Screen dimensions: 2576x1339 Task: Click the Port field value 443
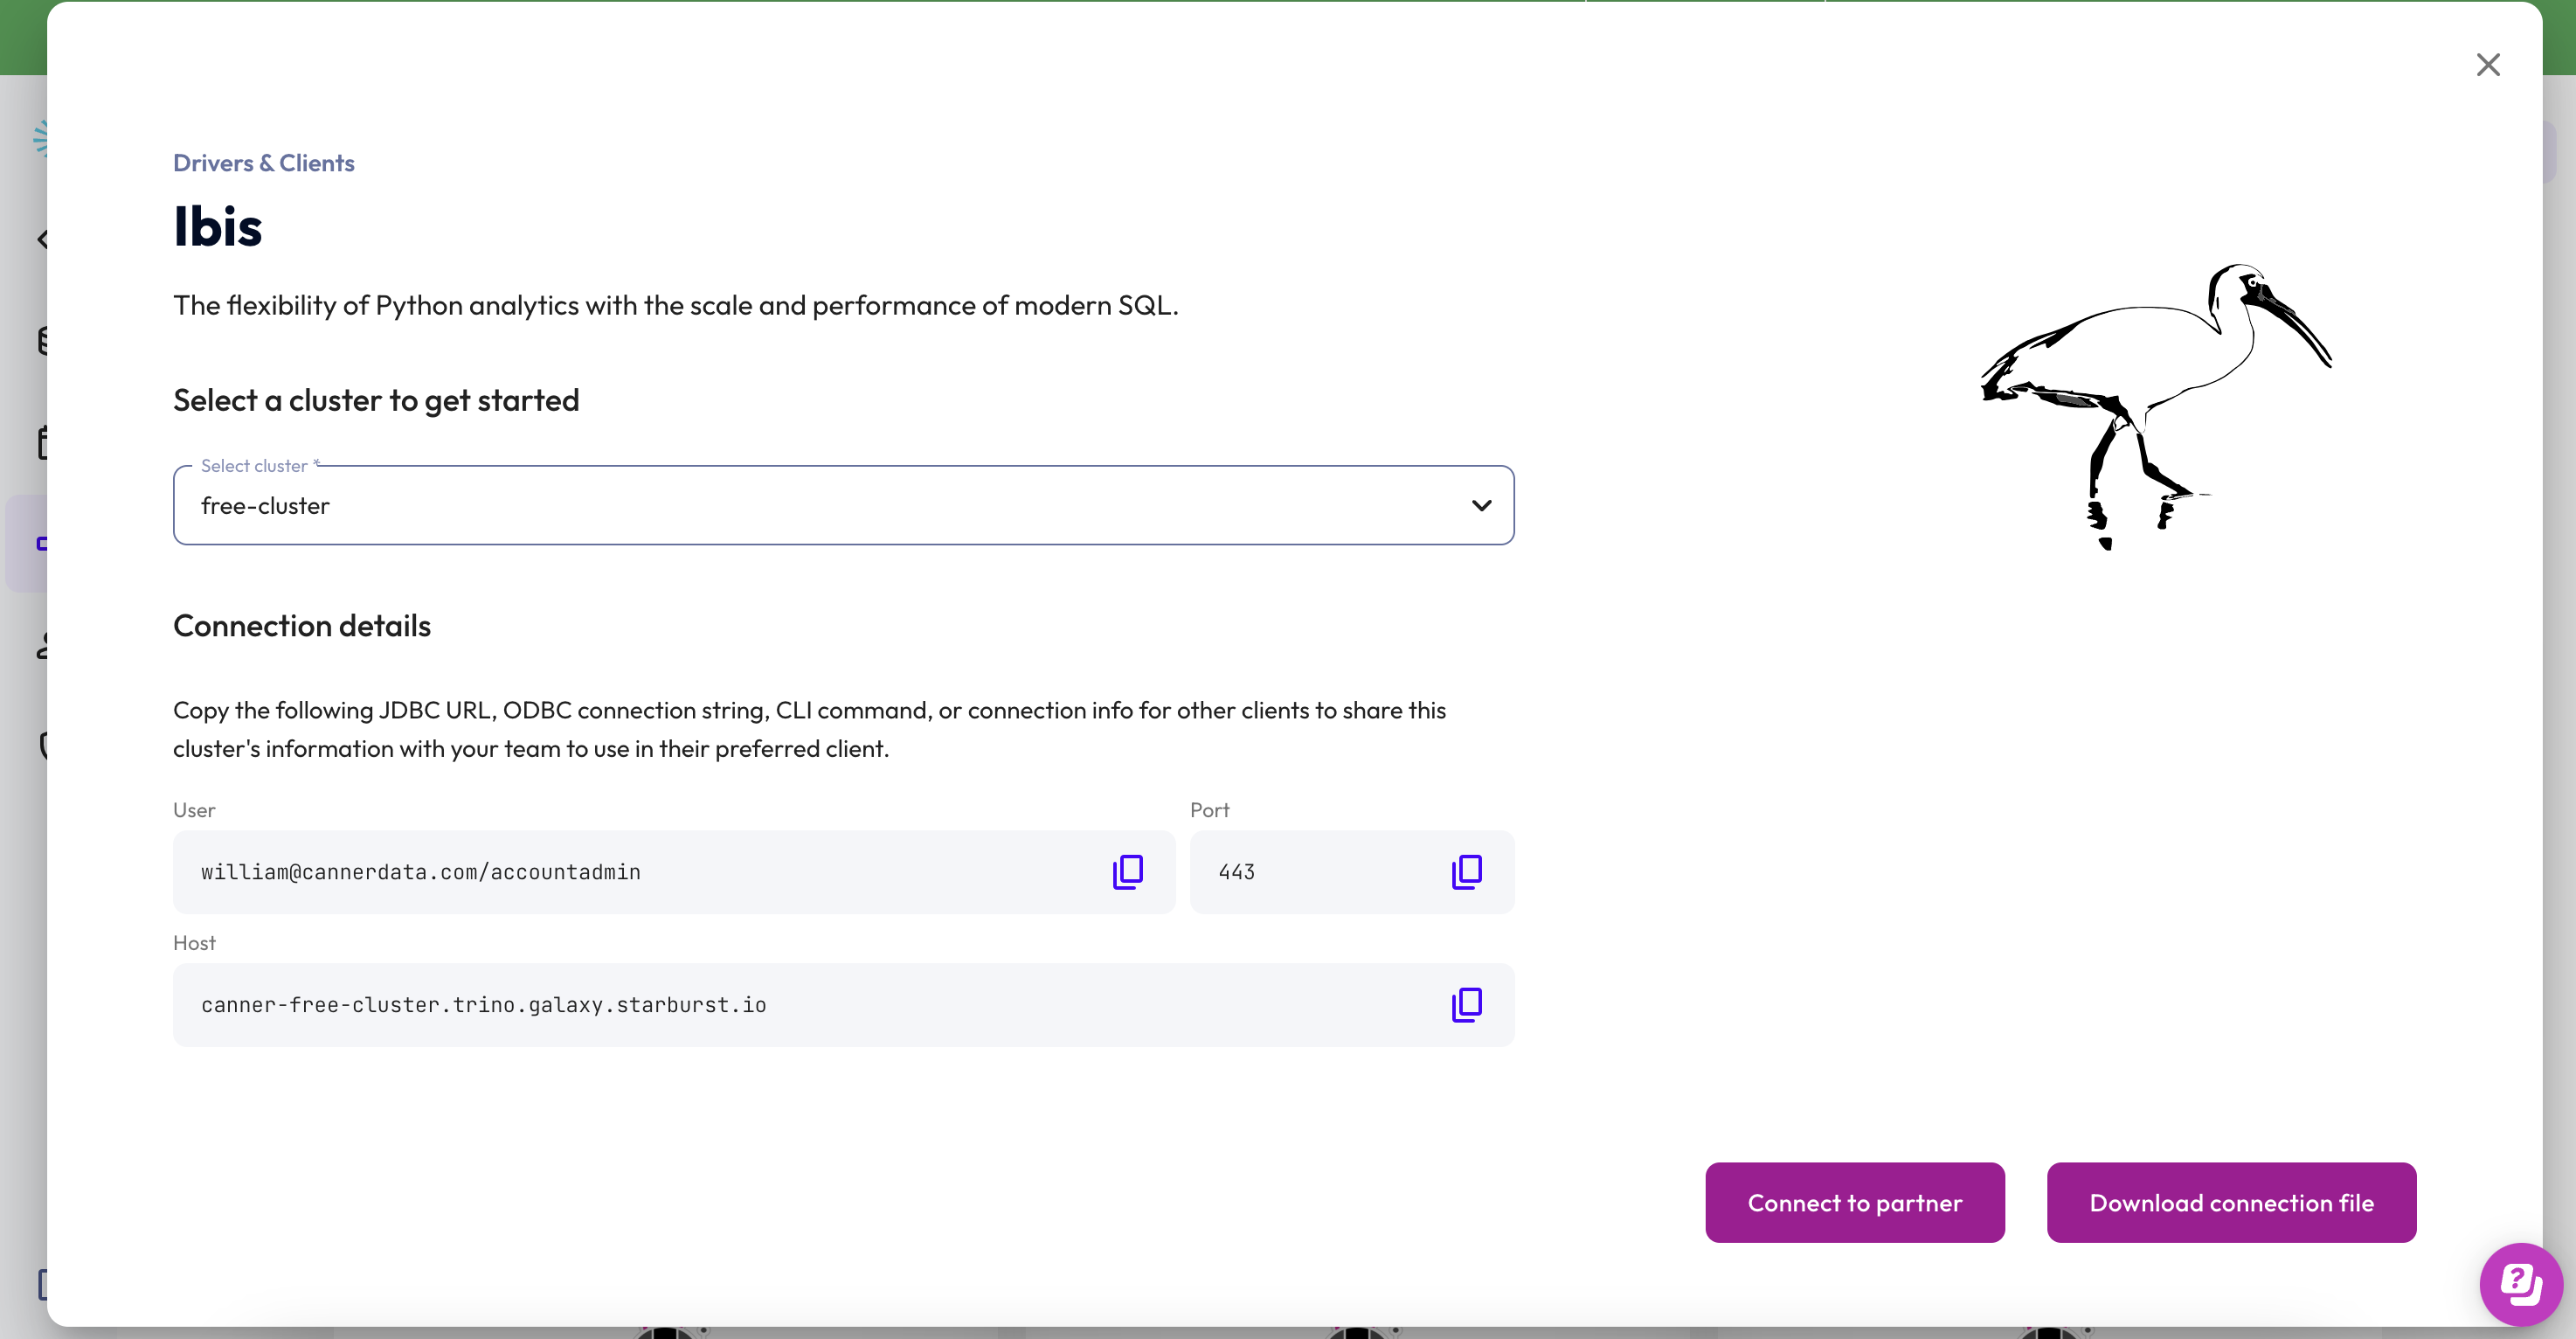(1236, 872)
